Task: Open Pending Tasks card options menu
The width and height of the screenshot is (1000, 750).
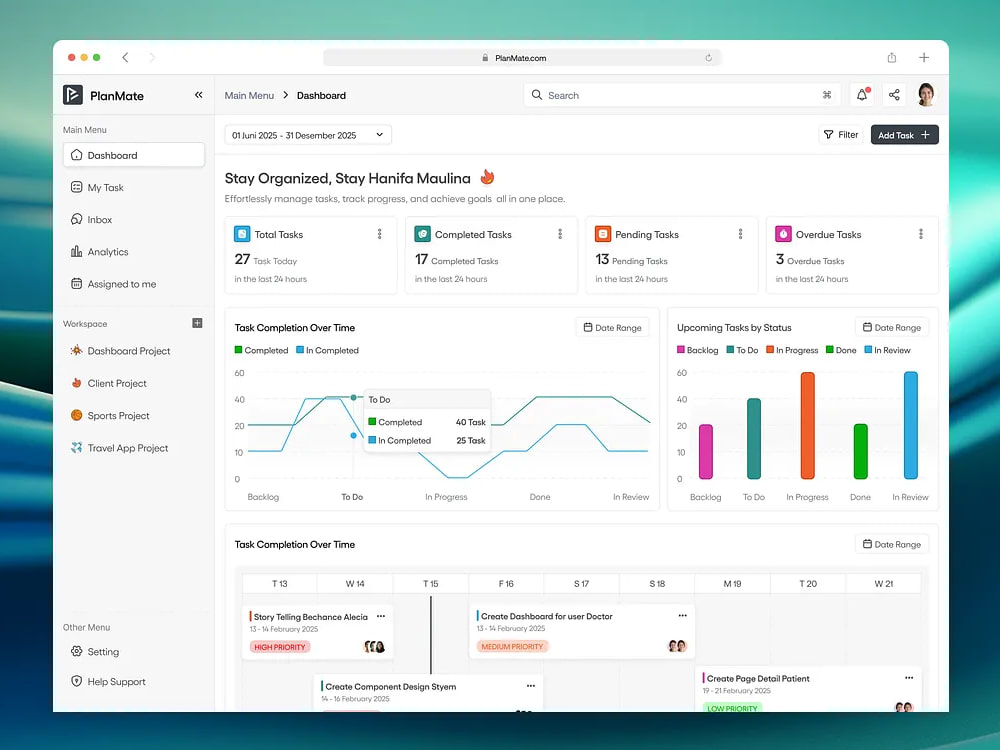Action: click(740, 234)
